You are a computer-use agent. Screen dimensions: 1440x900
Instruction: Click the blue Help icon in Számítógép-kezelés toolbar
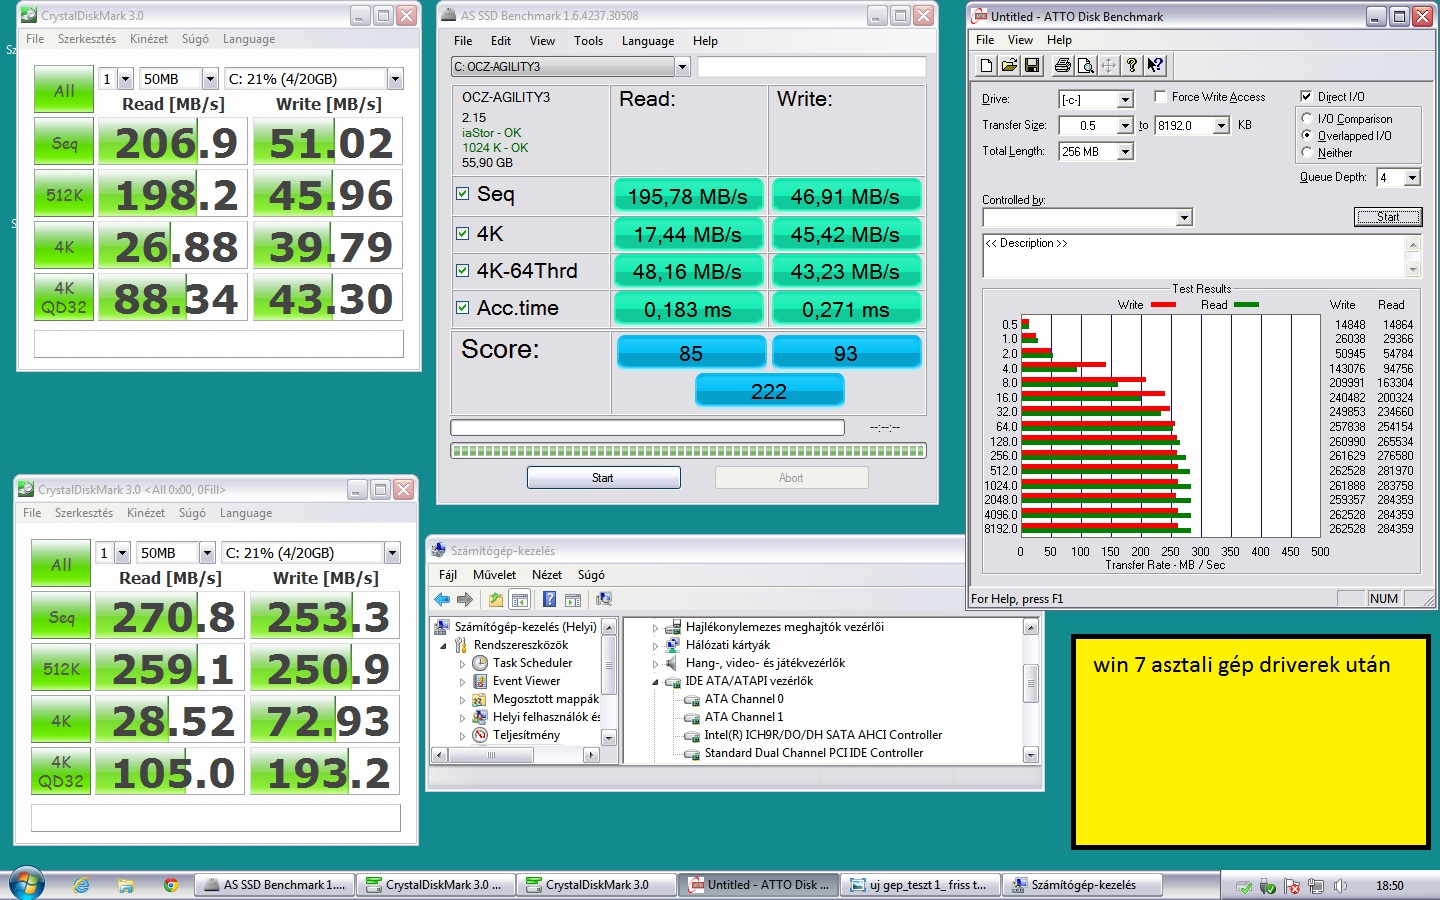[549, 600]
